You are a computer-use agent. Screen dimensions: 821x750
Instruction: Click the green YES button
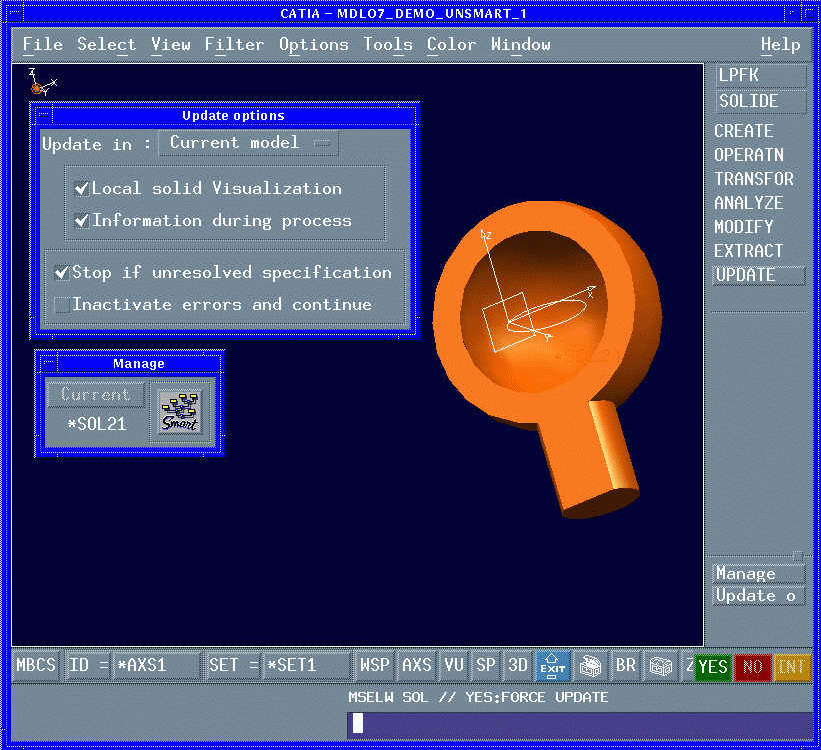pyautogui.click(x=713, y=667)
